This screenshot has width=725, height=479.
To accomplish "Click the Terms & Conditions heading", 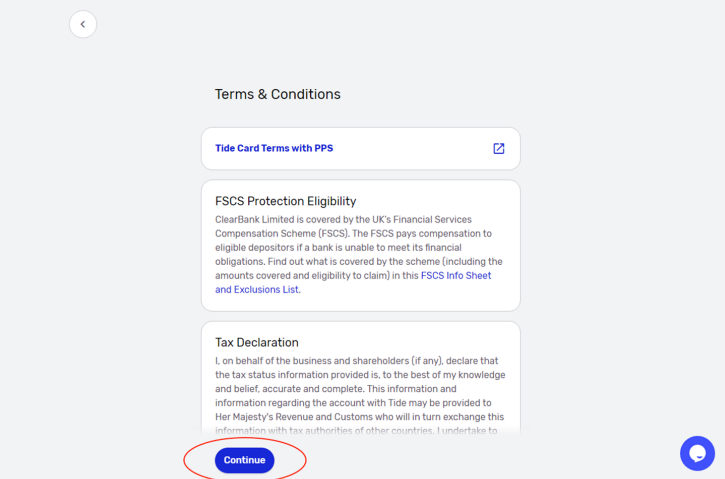I will (277, 94).
